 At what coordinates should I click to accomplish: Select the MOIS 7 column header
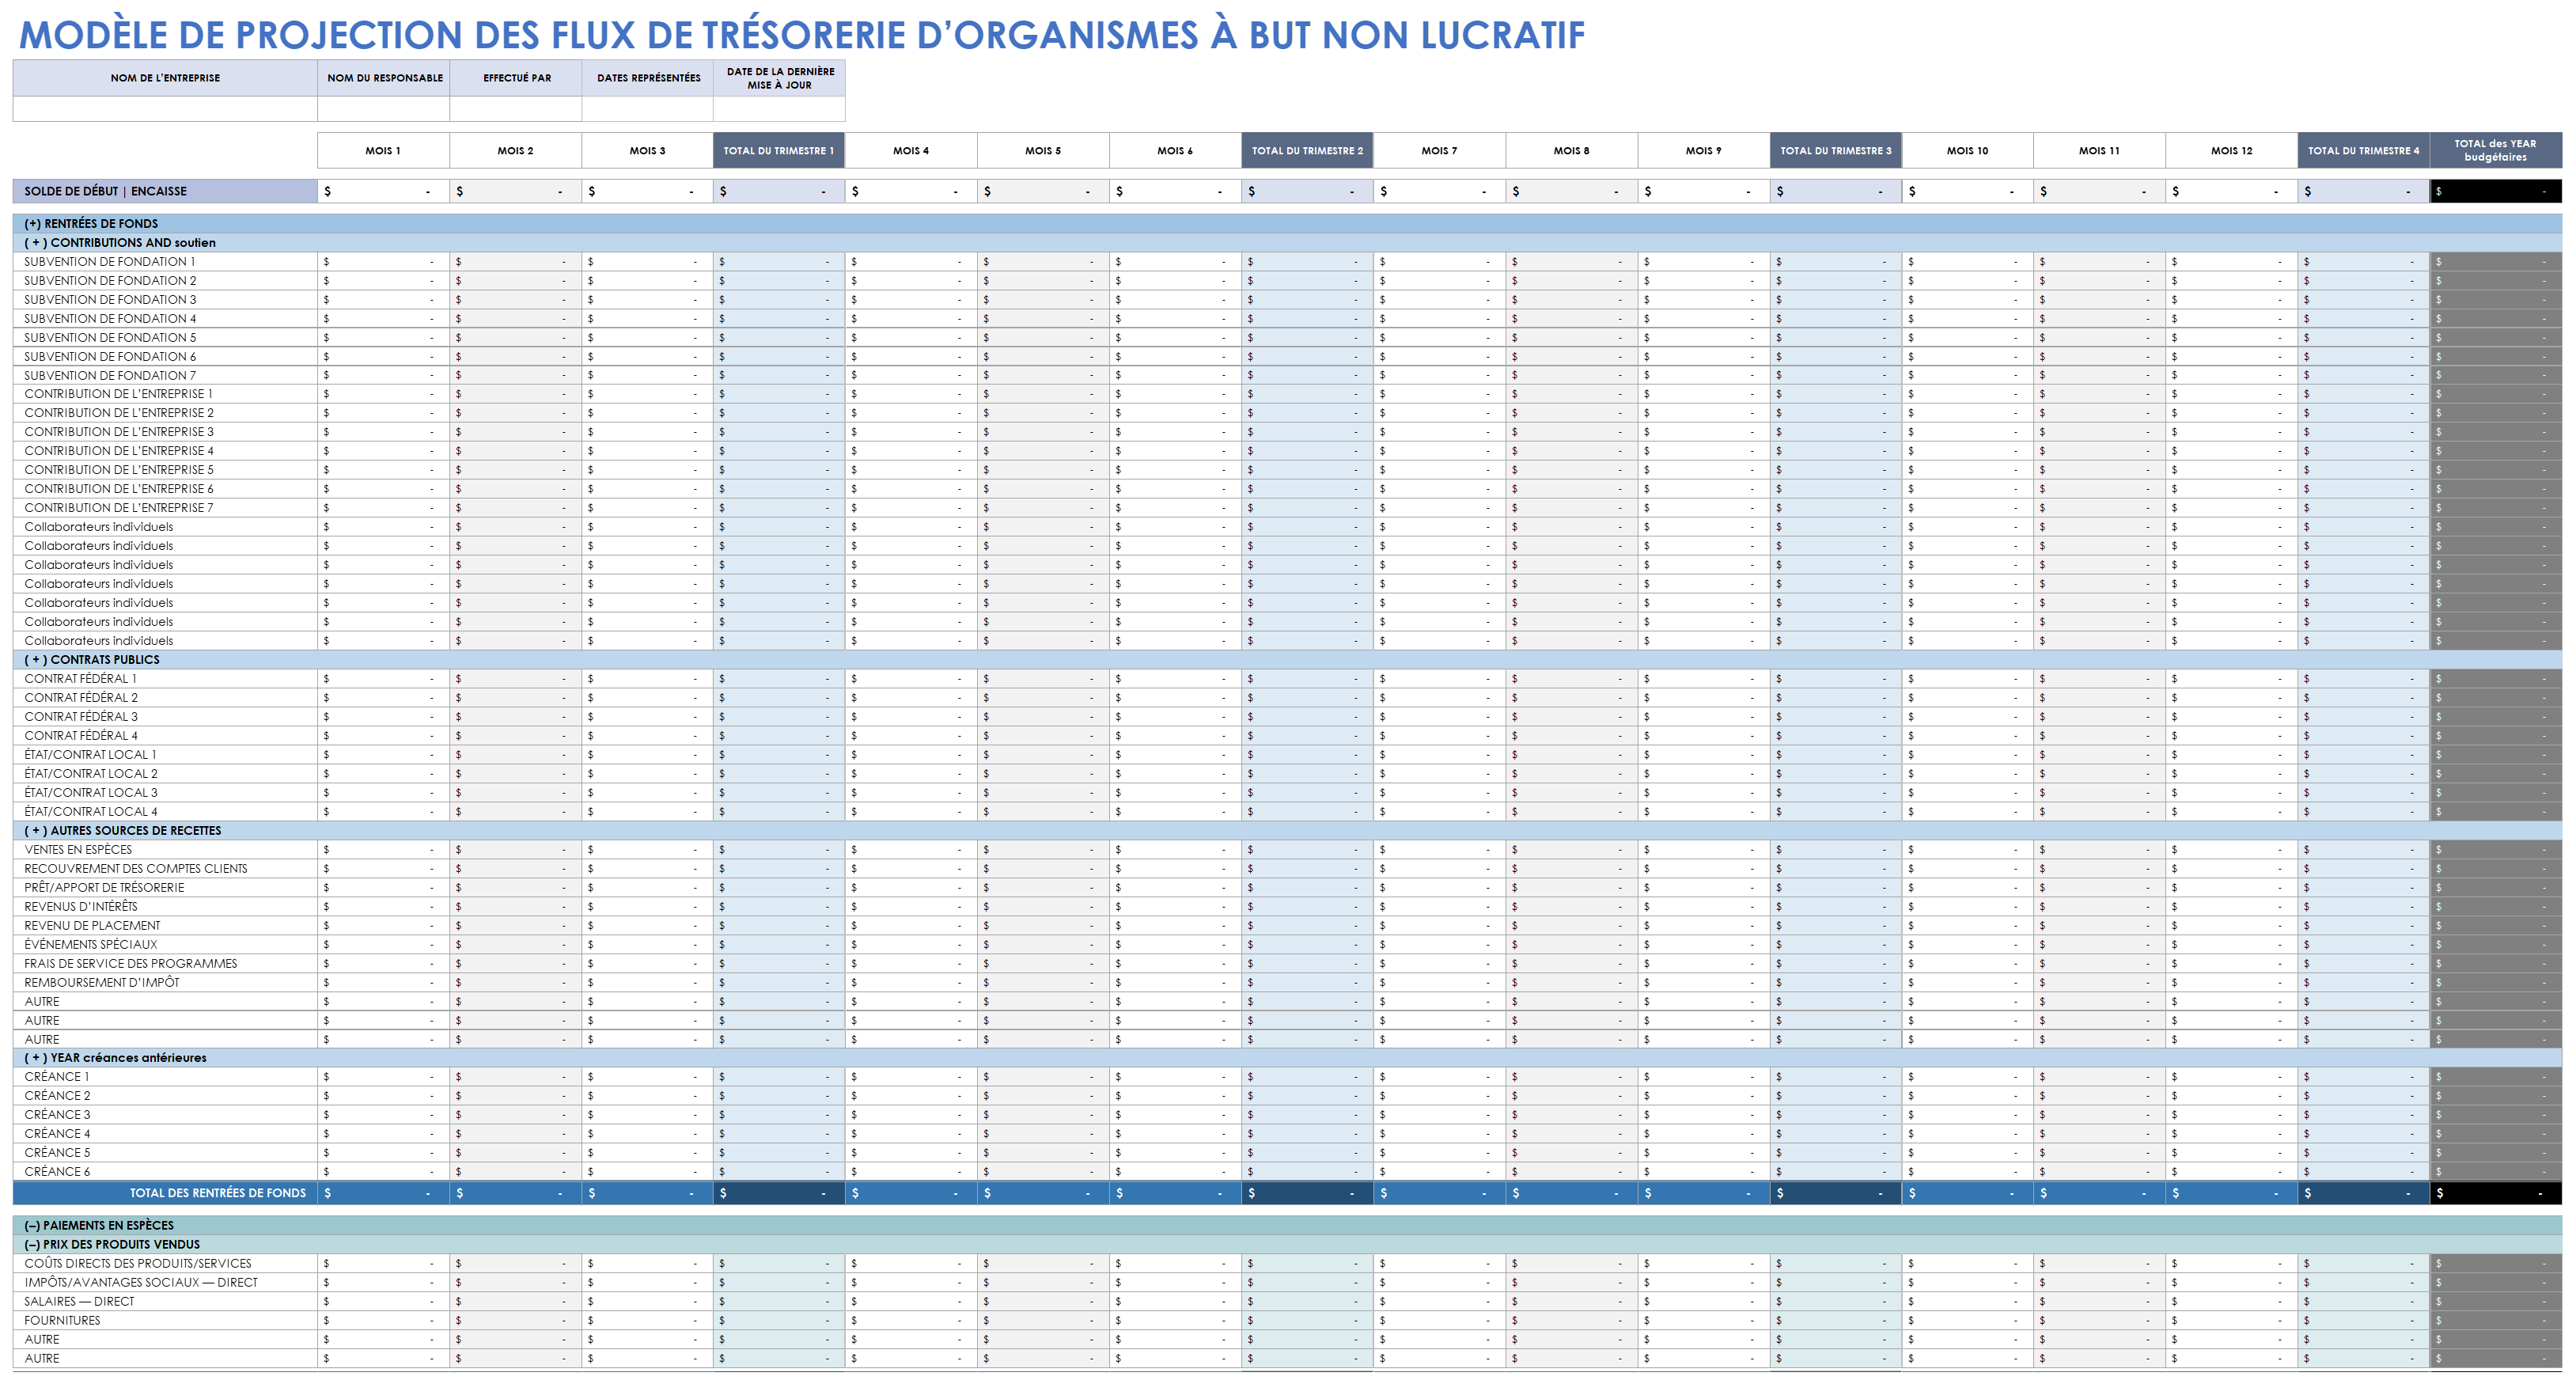click(x=1439, y=150)
